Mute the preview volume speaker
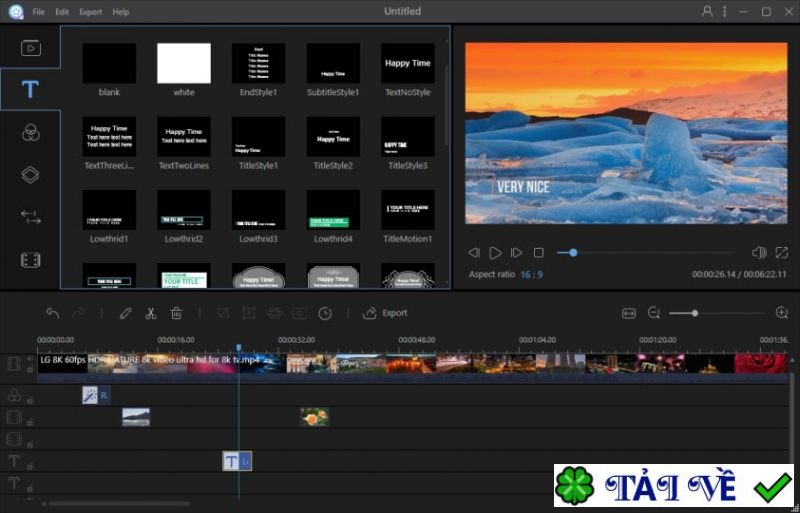The height and width of the screenshot is (513, 800). coord(758,253)
